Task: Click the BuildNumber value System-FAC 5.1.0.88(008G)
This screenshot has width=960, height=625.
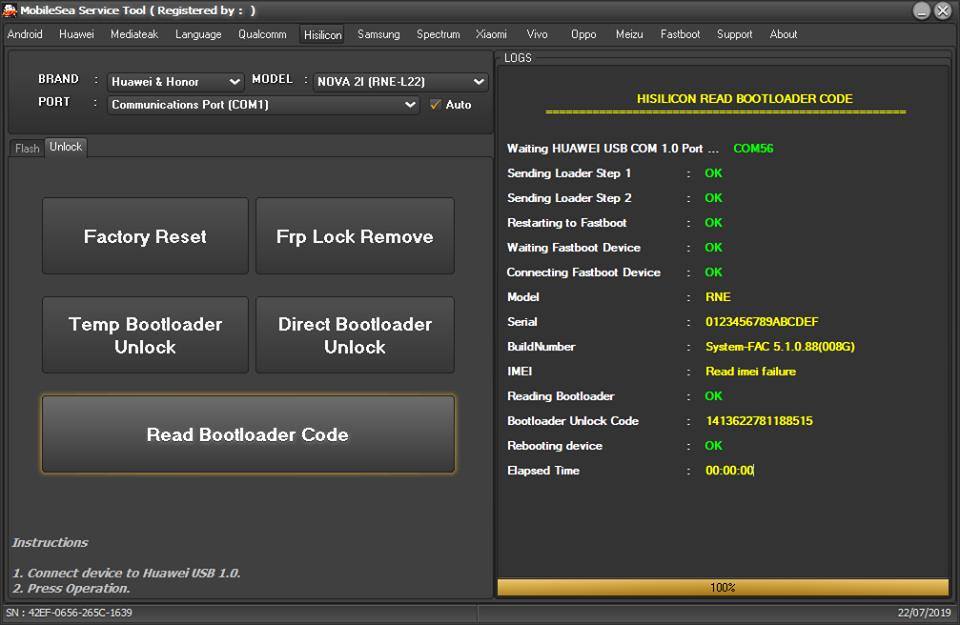Action: [780, 347]
